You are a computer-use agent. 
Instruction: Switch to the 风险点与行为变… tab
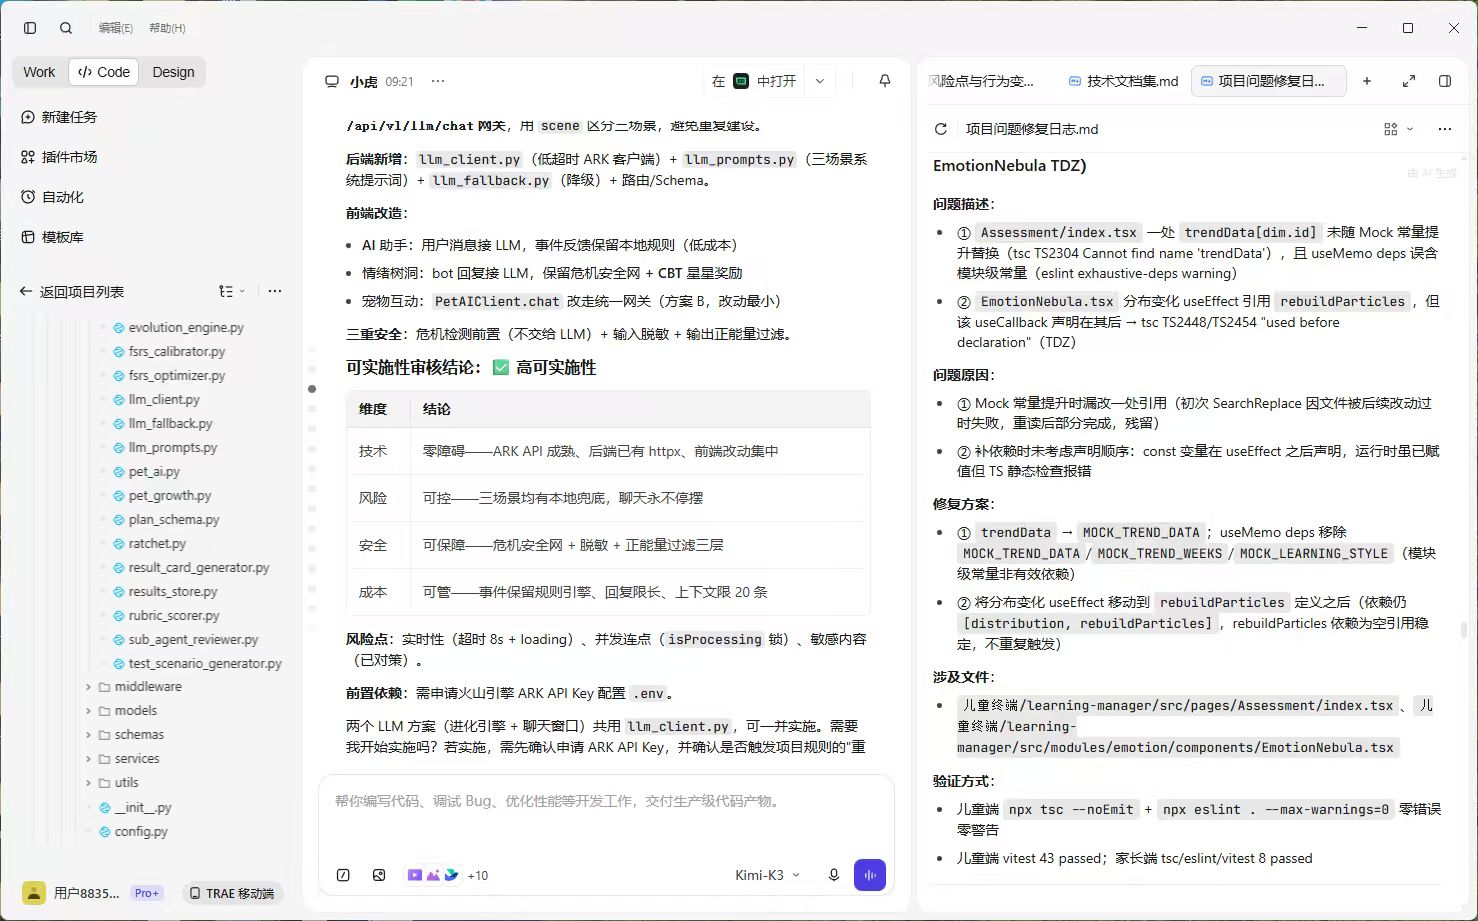point(982,81)
